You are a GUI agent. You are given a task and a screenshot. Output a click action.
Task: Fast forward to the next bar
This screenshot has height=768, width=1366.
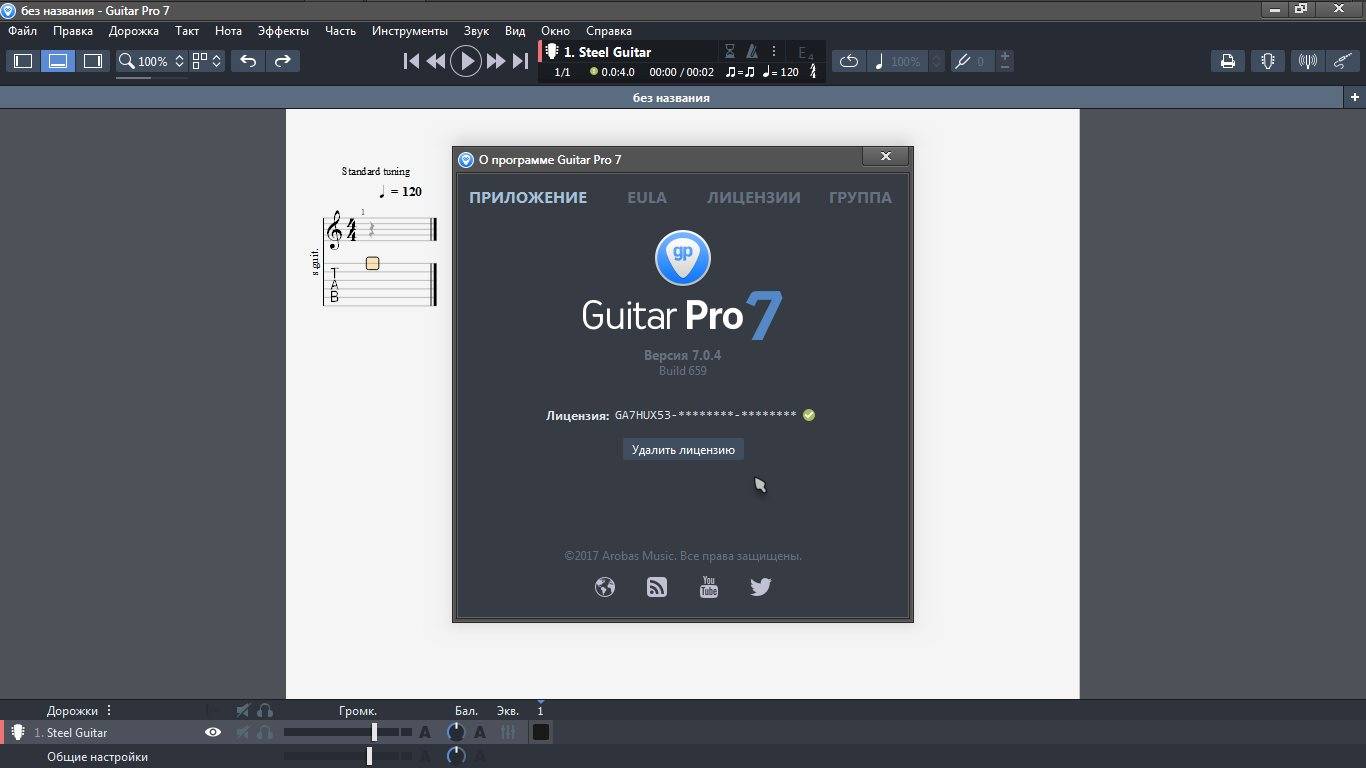pyautogui.click(x=495, y=61)
